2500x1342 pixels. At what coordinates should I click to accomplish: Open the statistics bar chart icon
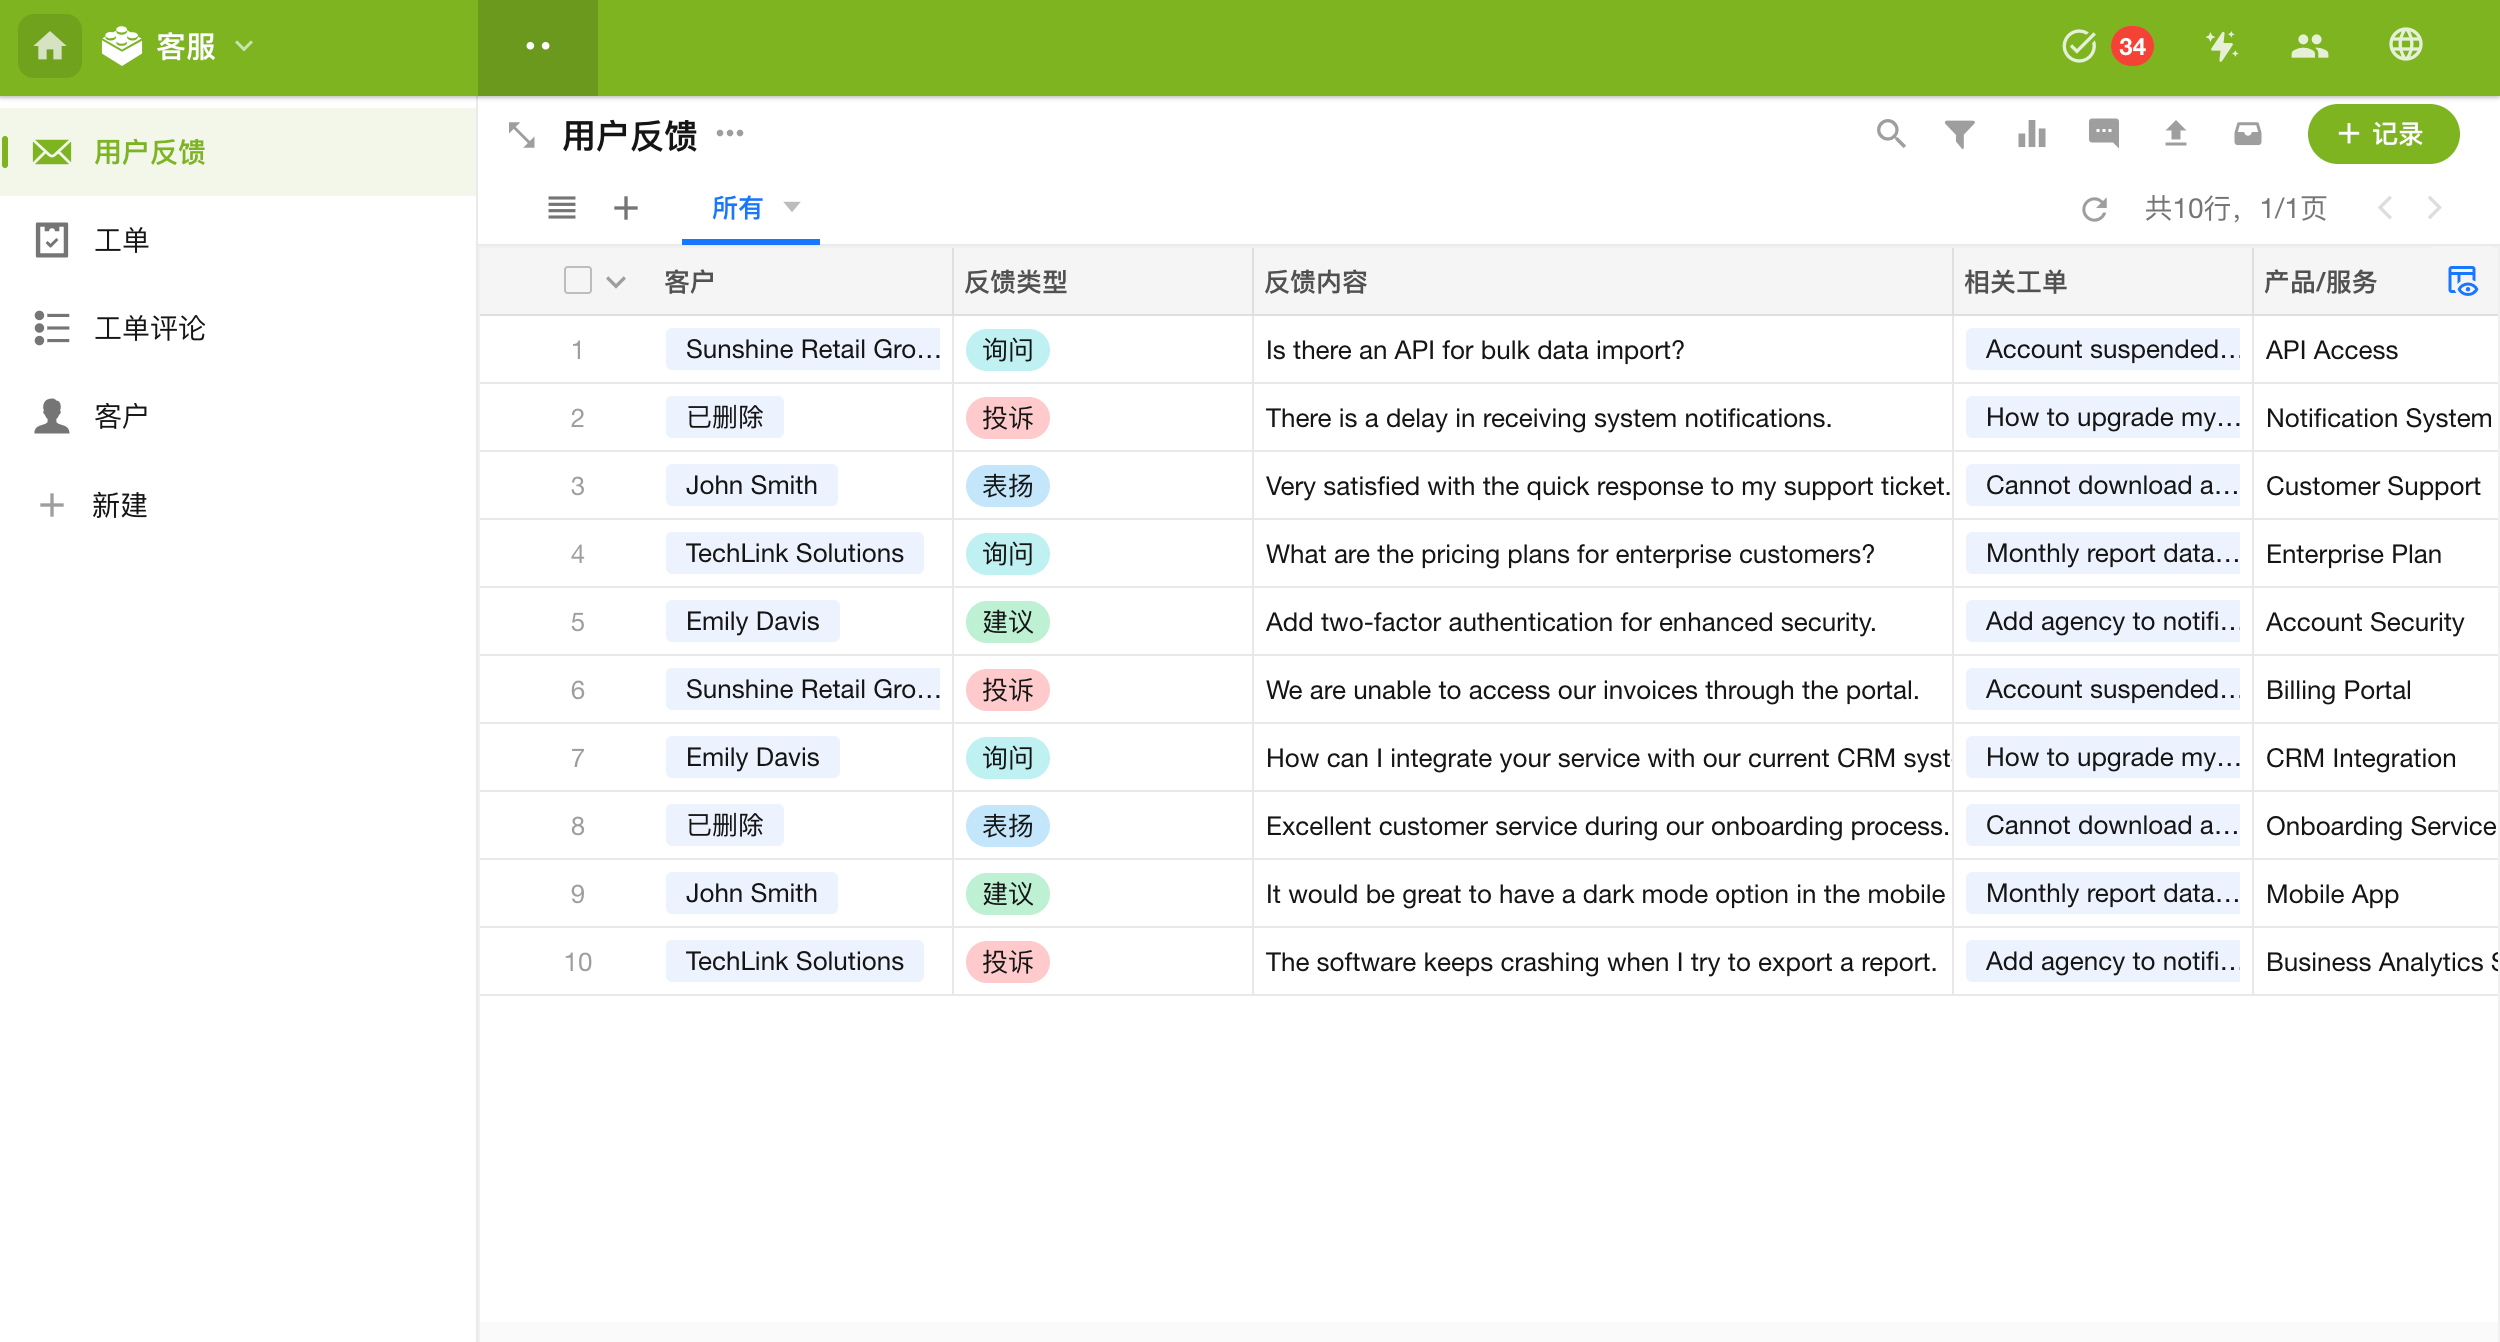2031,134
